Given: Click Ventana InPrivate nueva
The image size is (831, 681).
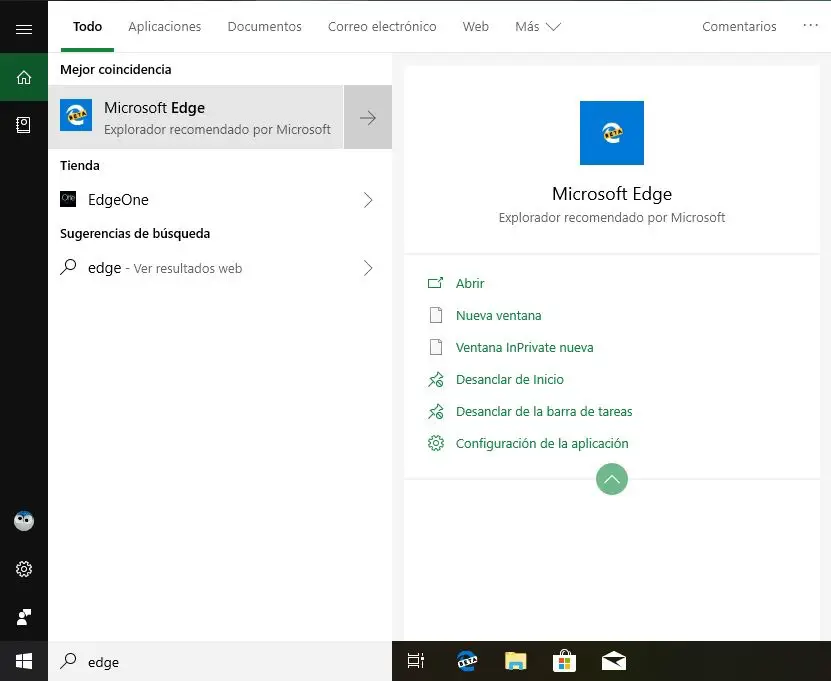Looking at the screenshot, I should [524, 348].
